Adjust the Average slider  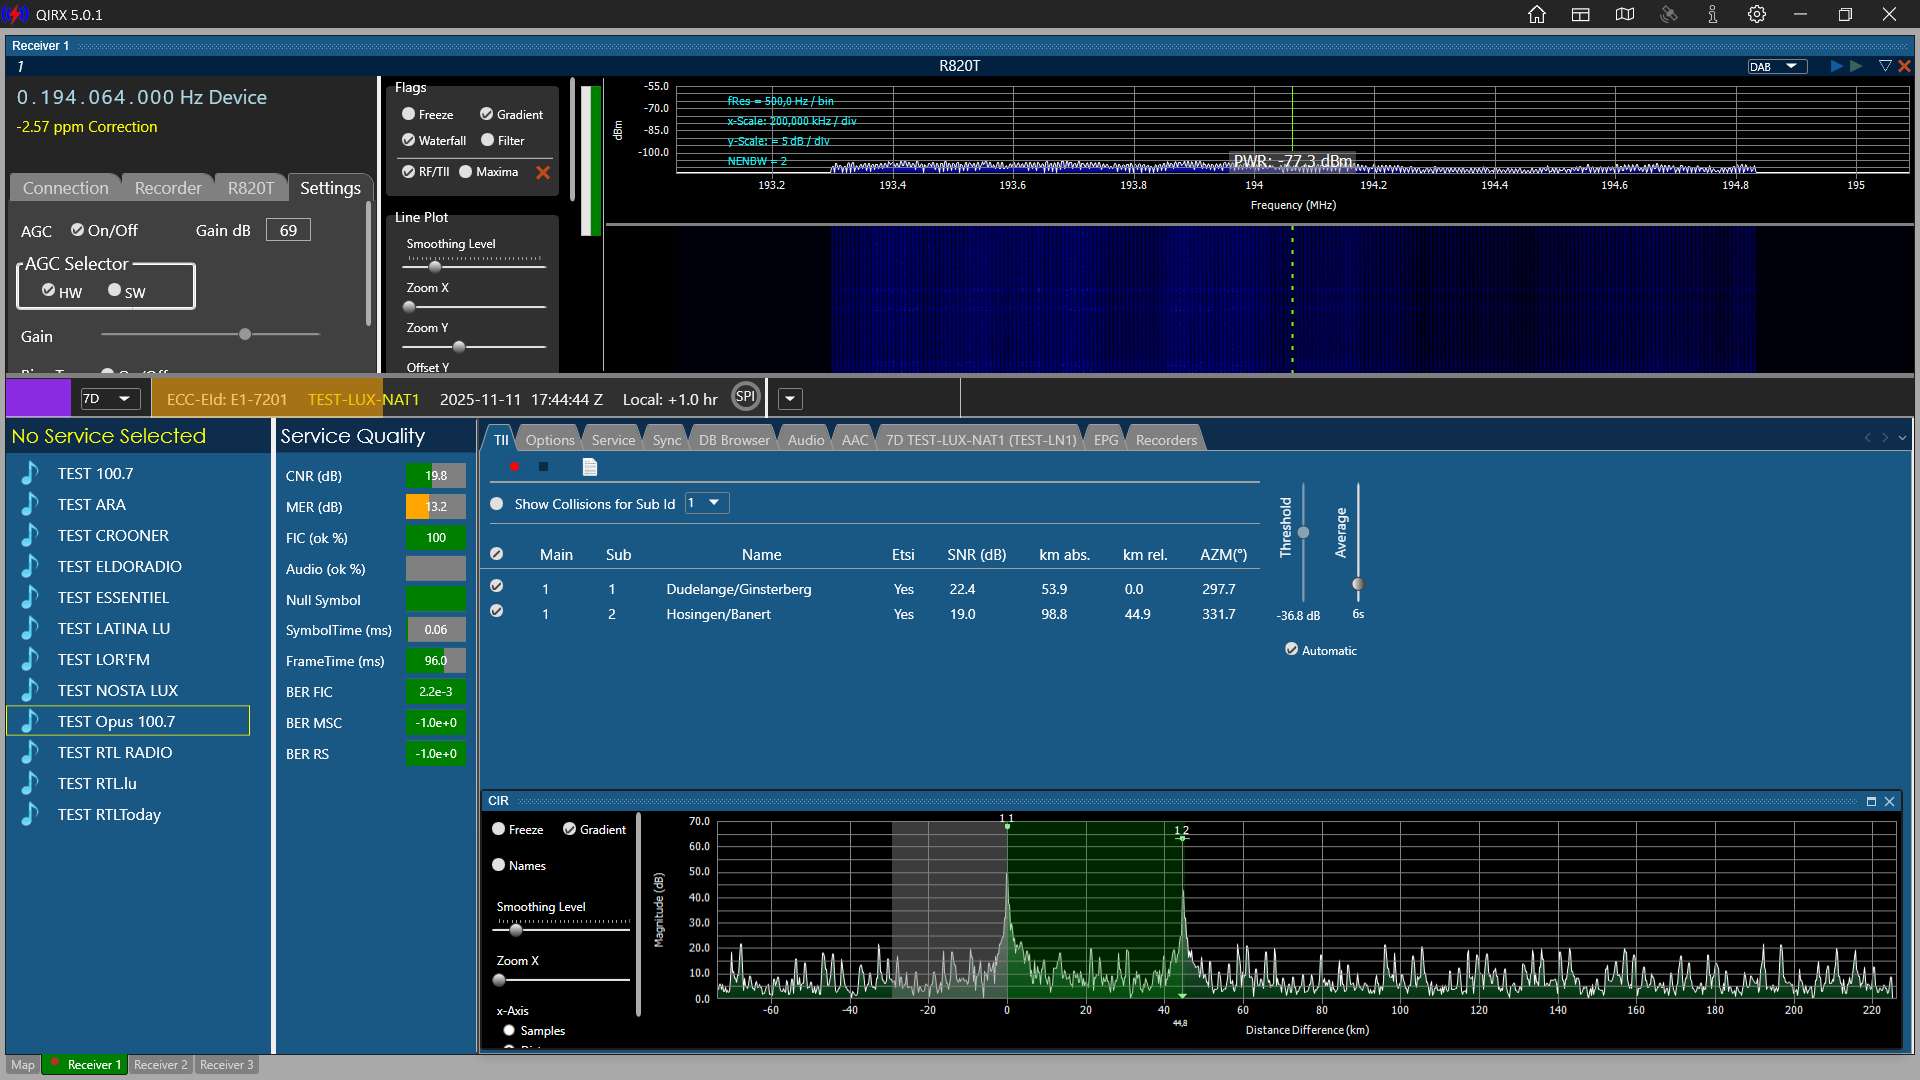[1358, 584]
